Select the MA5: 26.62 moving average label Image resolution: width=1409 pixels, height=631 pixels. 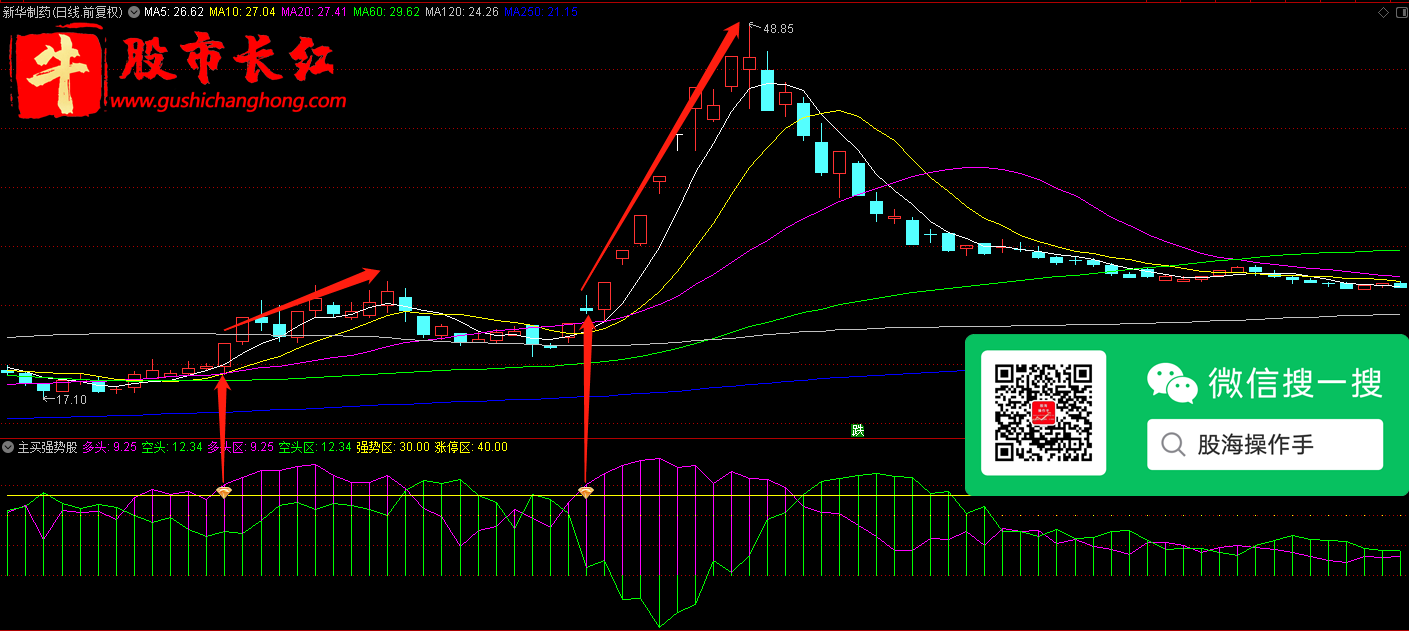[175, 13]
